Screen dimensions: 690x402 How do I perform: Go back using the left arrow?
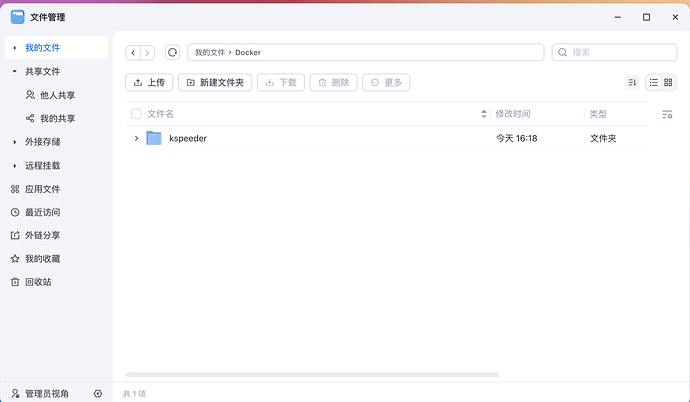click(x=133, y=52)
